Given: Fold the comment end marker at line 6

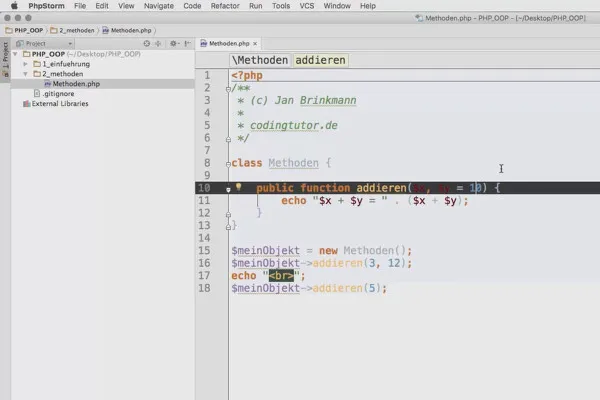Looking at the screenshot, I should pos(228,140).
